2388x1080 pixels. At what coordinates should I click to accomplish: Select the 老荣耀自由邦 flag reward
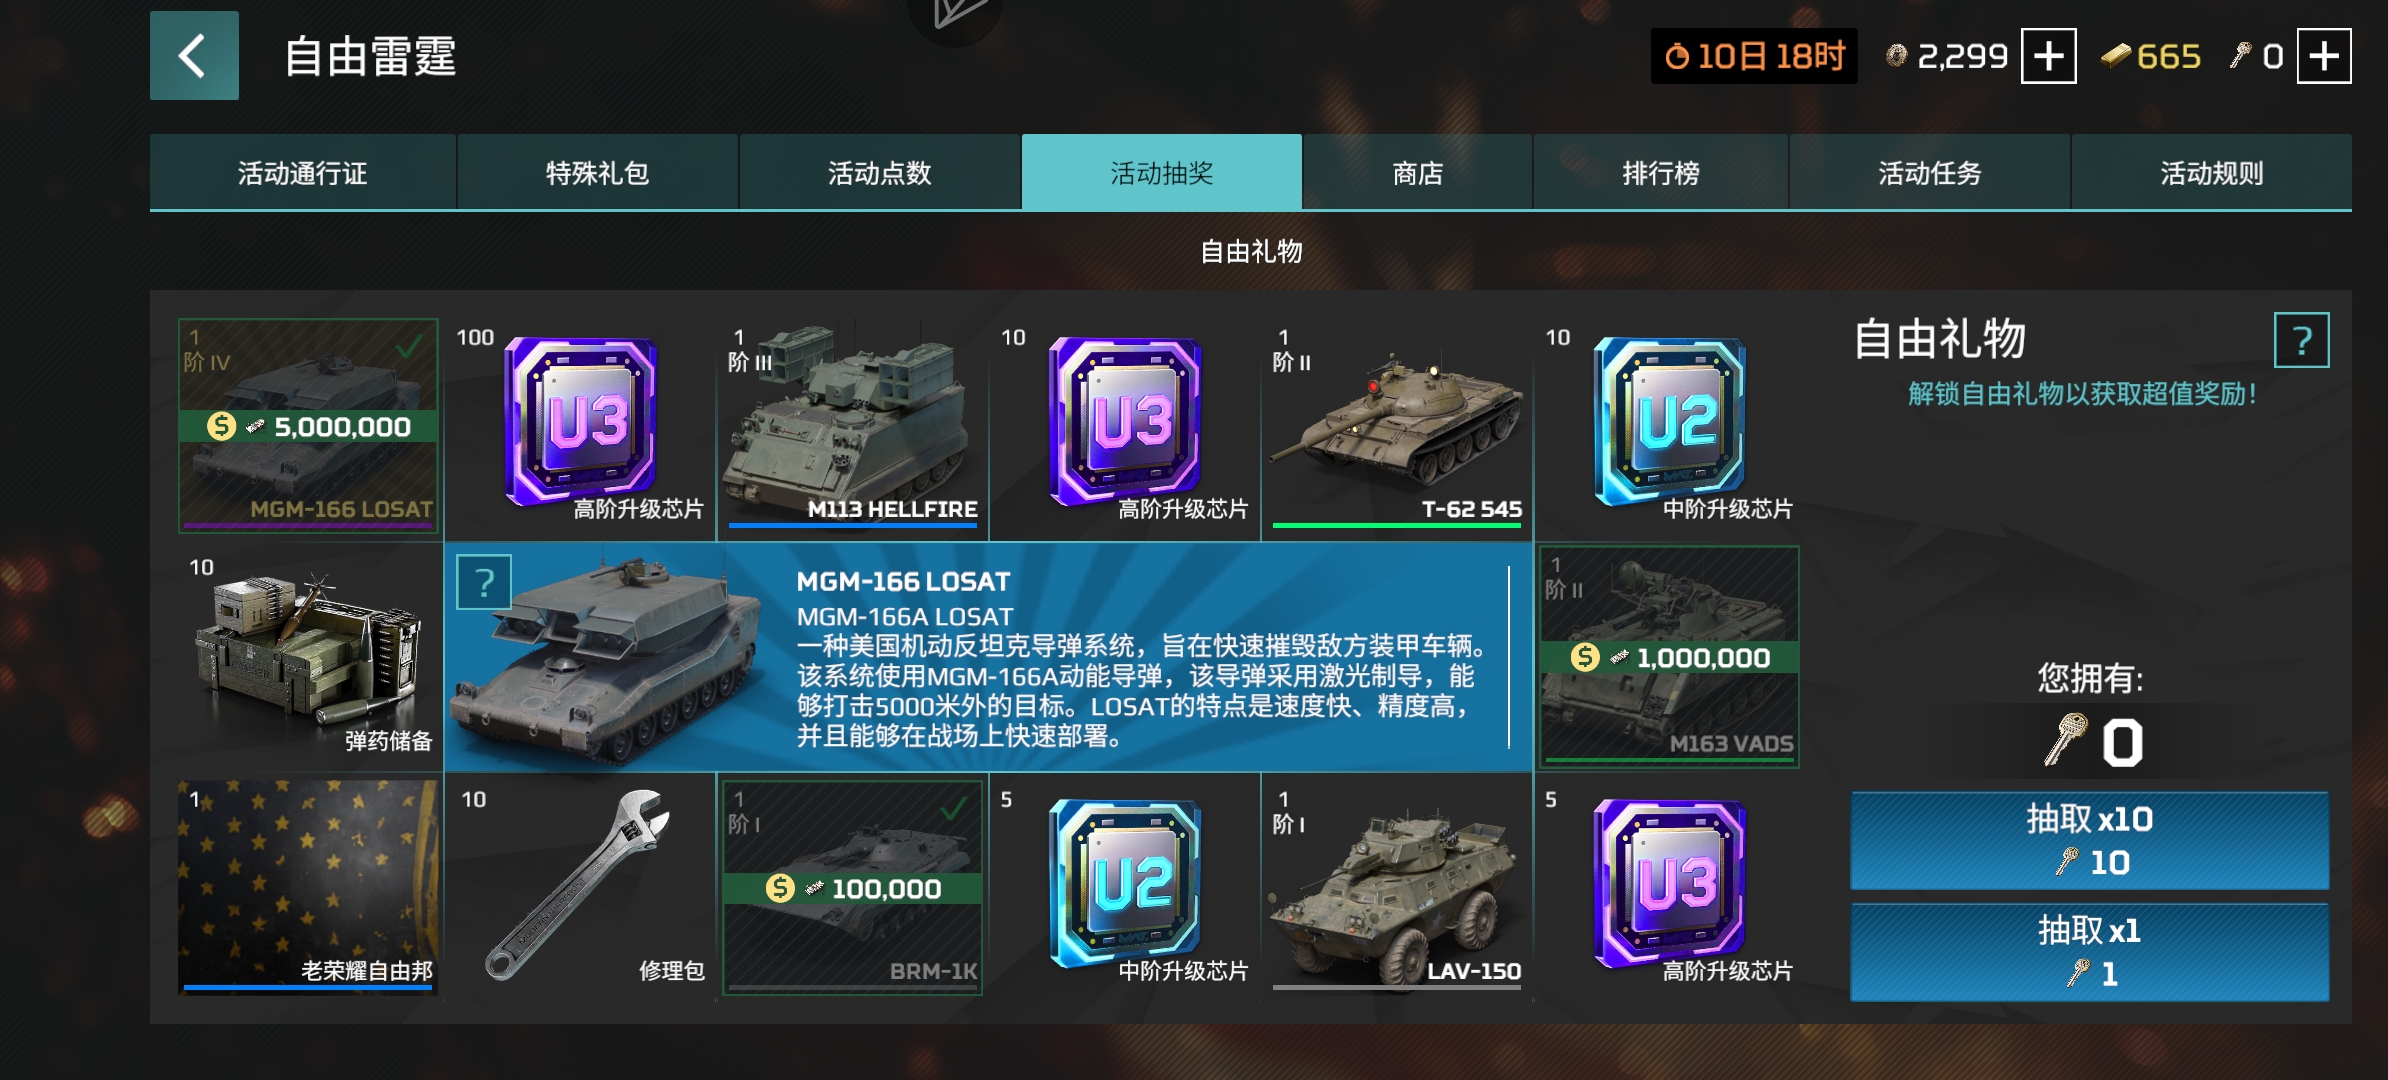(x=310, y=887)
